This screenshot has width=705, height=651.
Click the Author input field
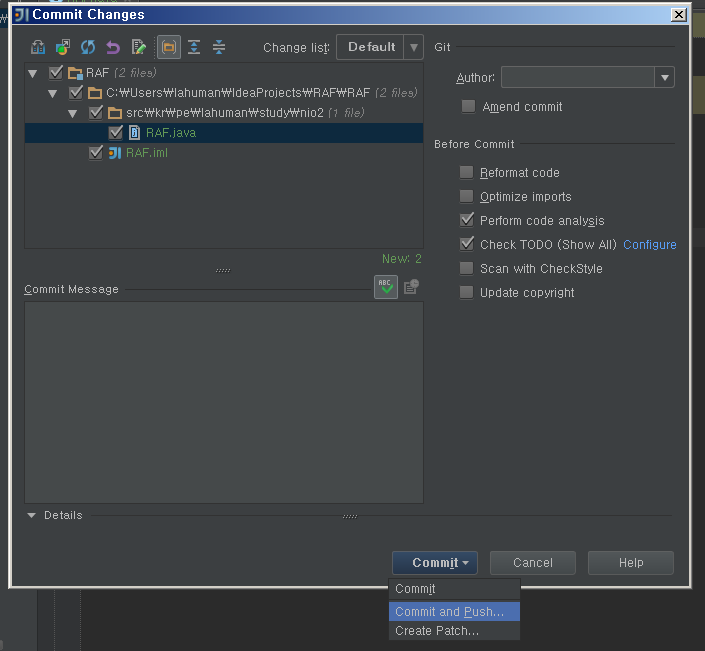click(578, 77)
